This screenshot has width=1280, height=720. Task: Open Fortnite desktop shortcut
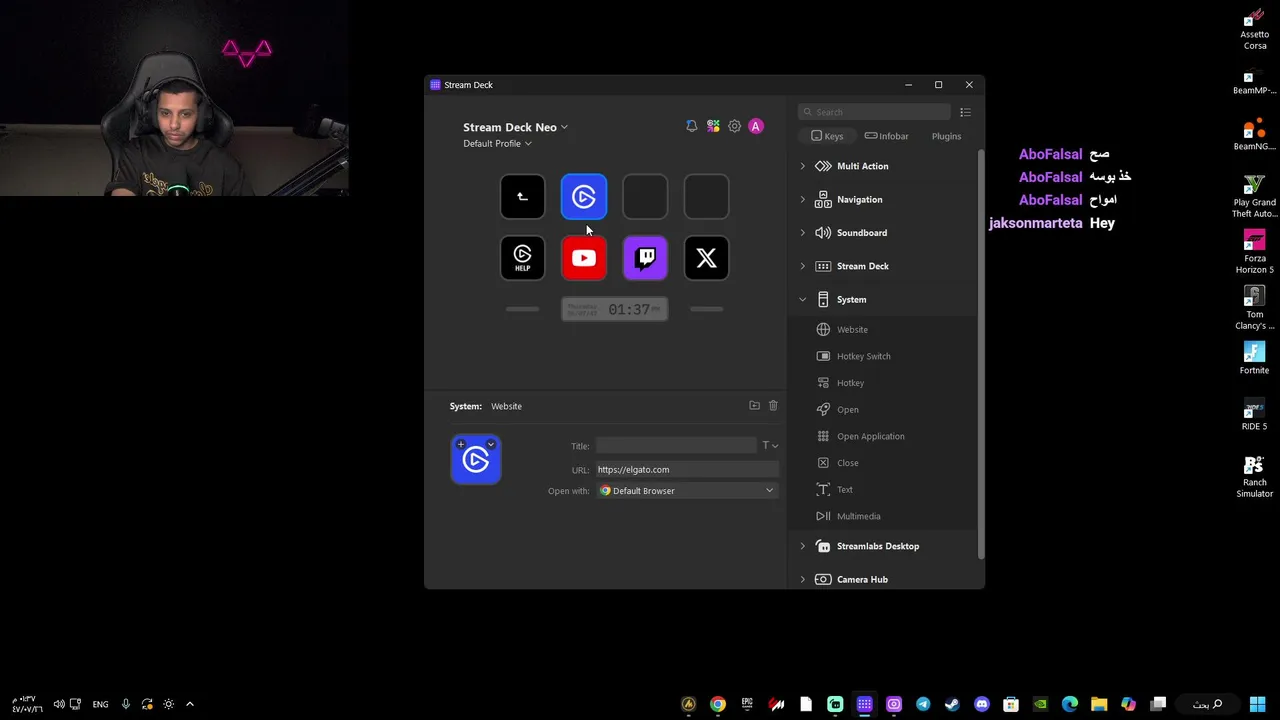click(x=1255, y=358)
